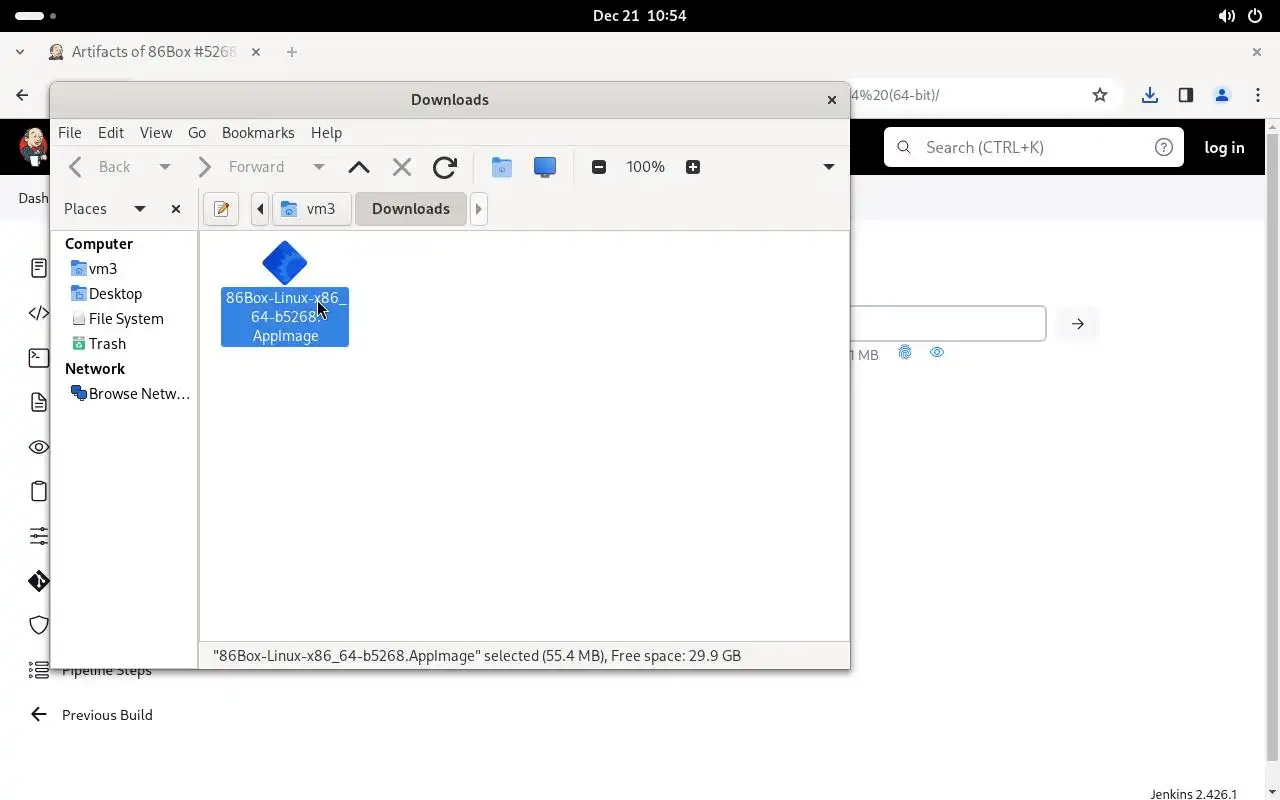Toggle browser side panel icon

1186,95
